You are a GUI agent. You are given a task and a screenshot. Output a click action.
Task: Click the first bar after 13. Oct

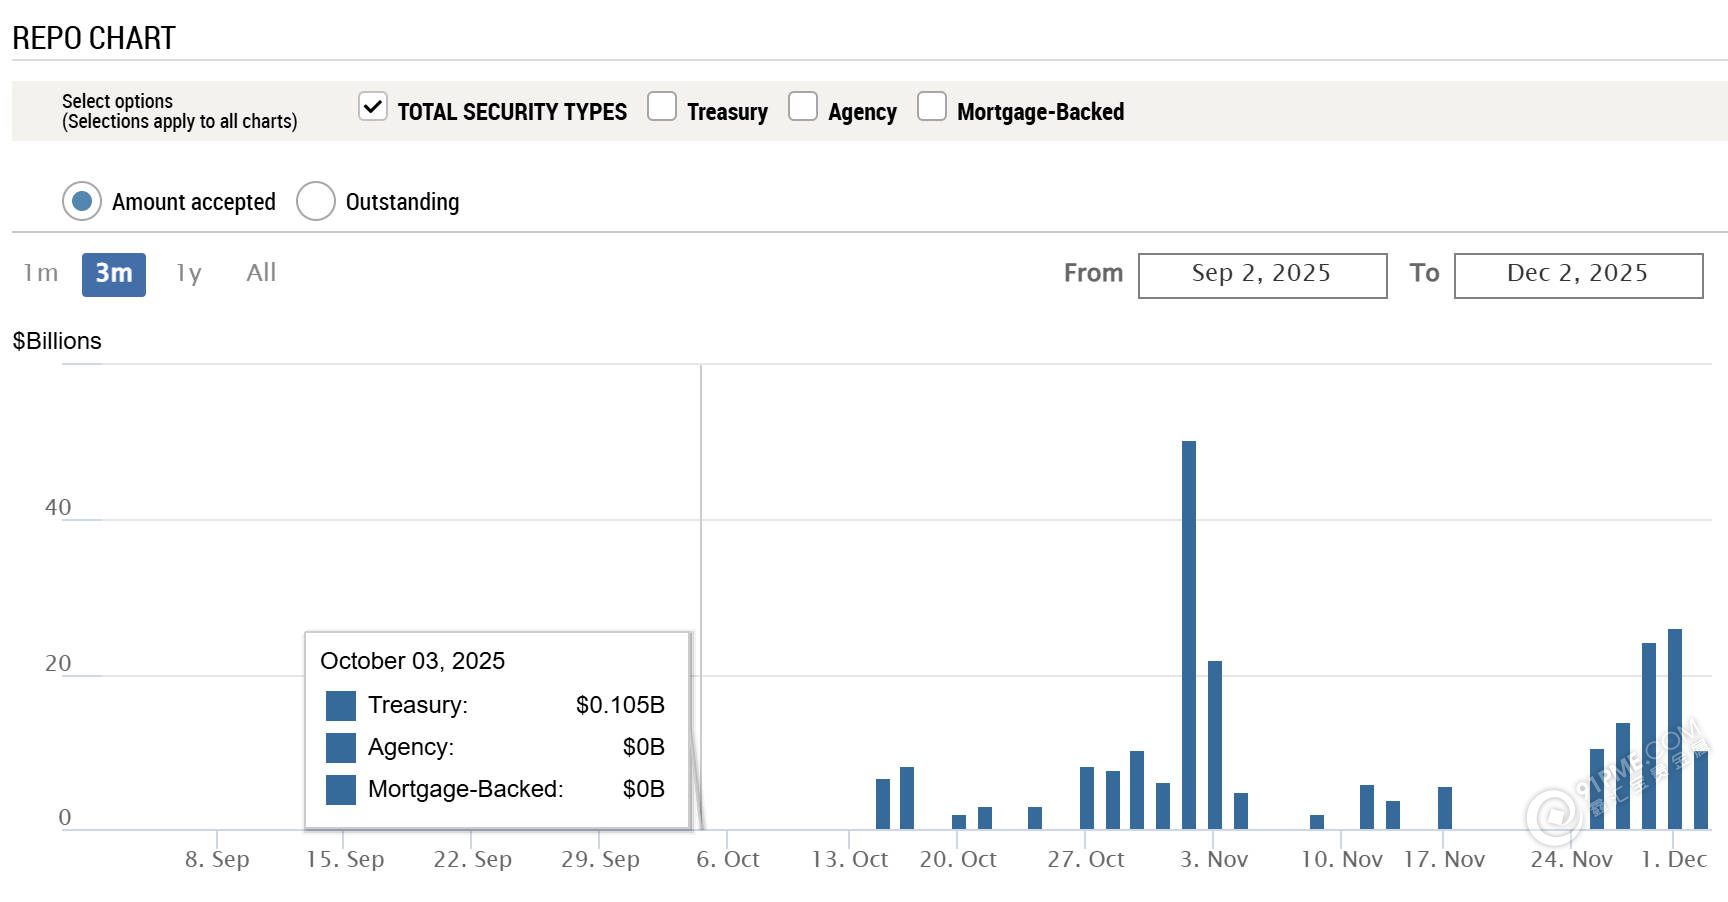883,804
